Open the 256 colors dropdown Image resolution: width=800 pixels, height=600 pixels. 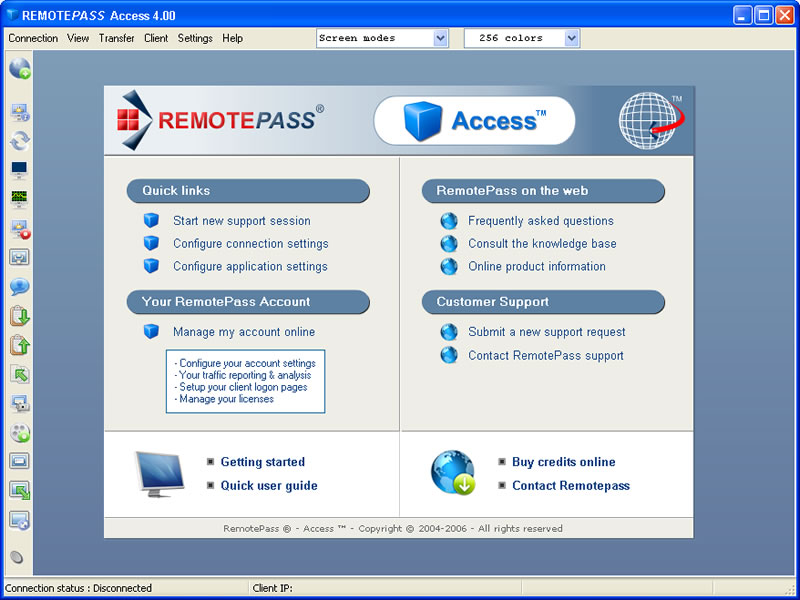(522, 38)
